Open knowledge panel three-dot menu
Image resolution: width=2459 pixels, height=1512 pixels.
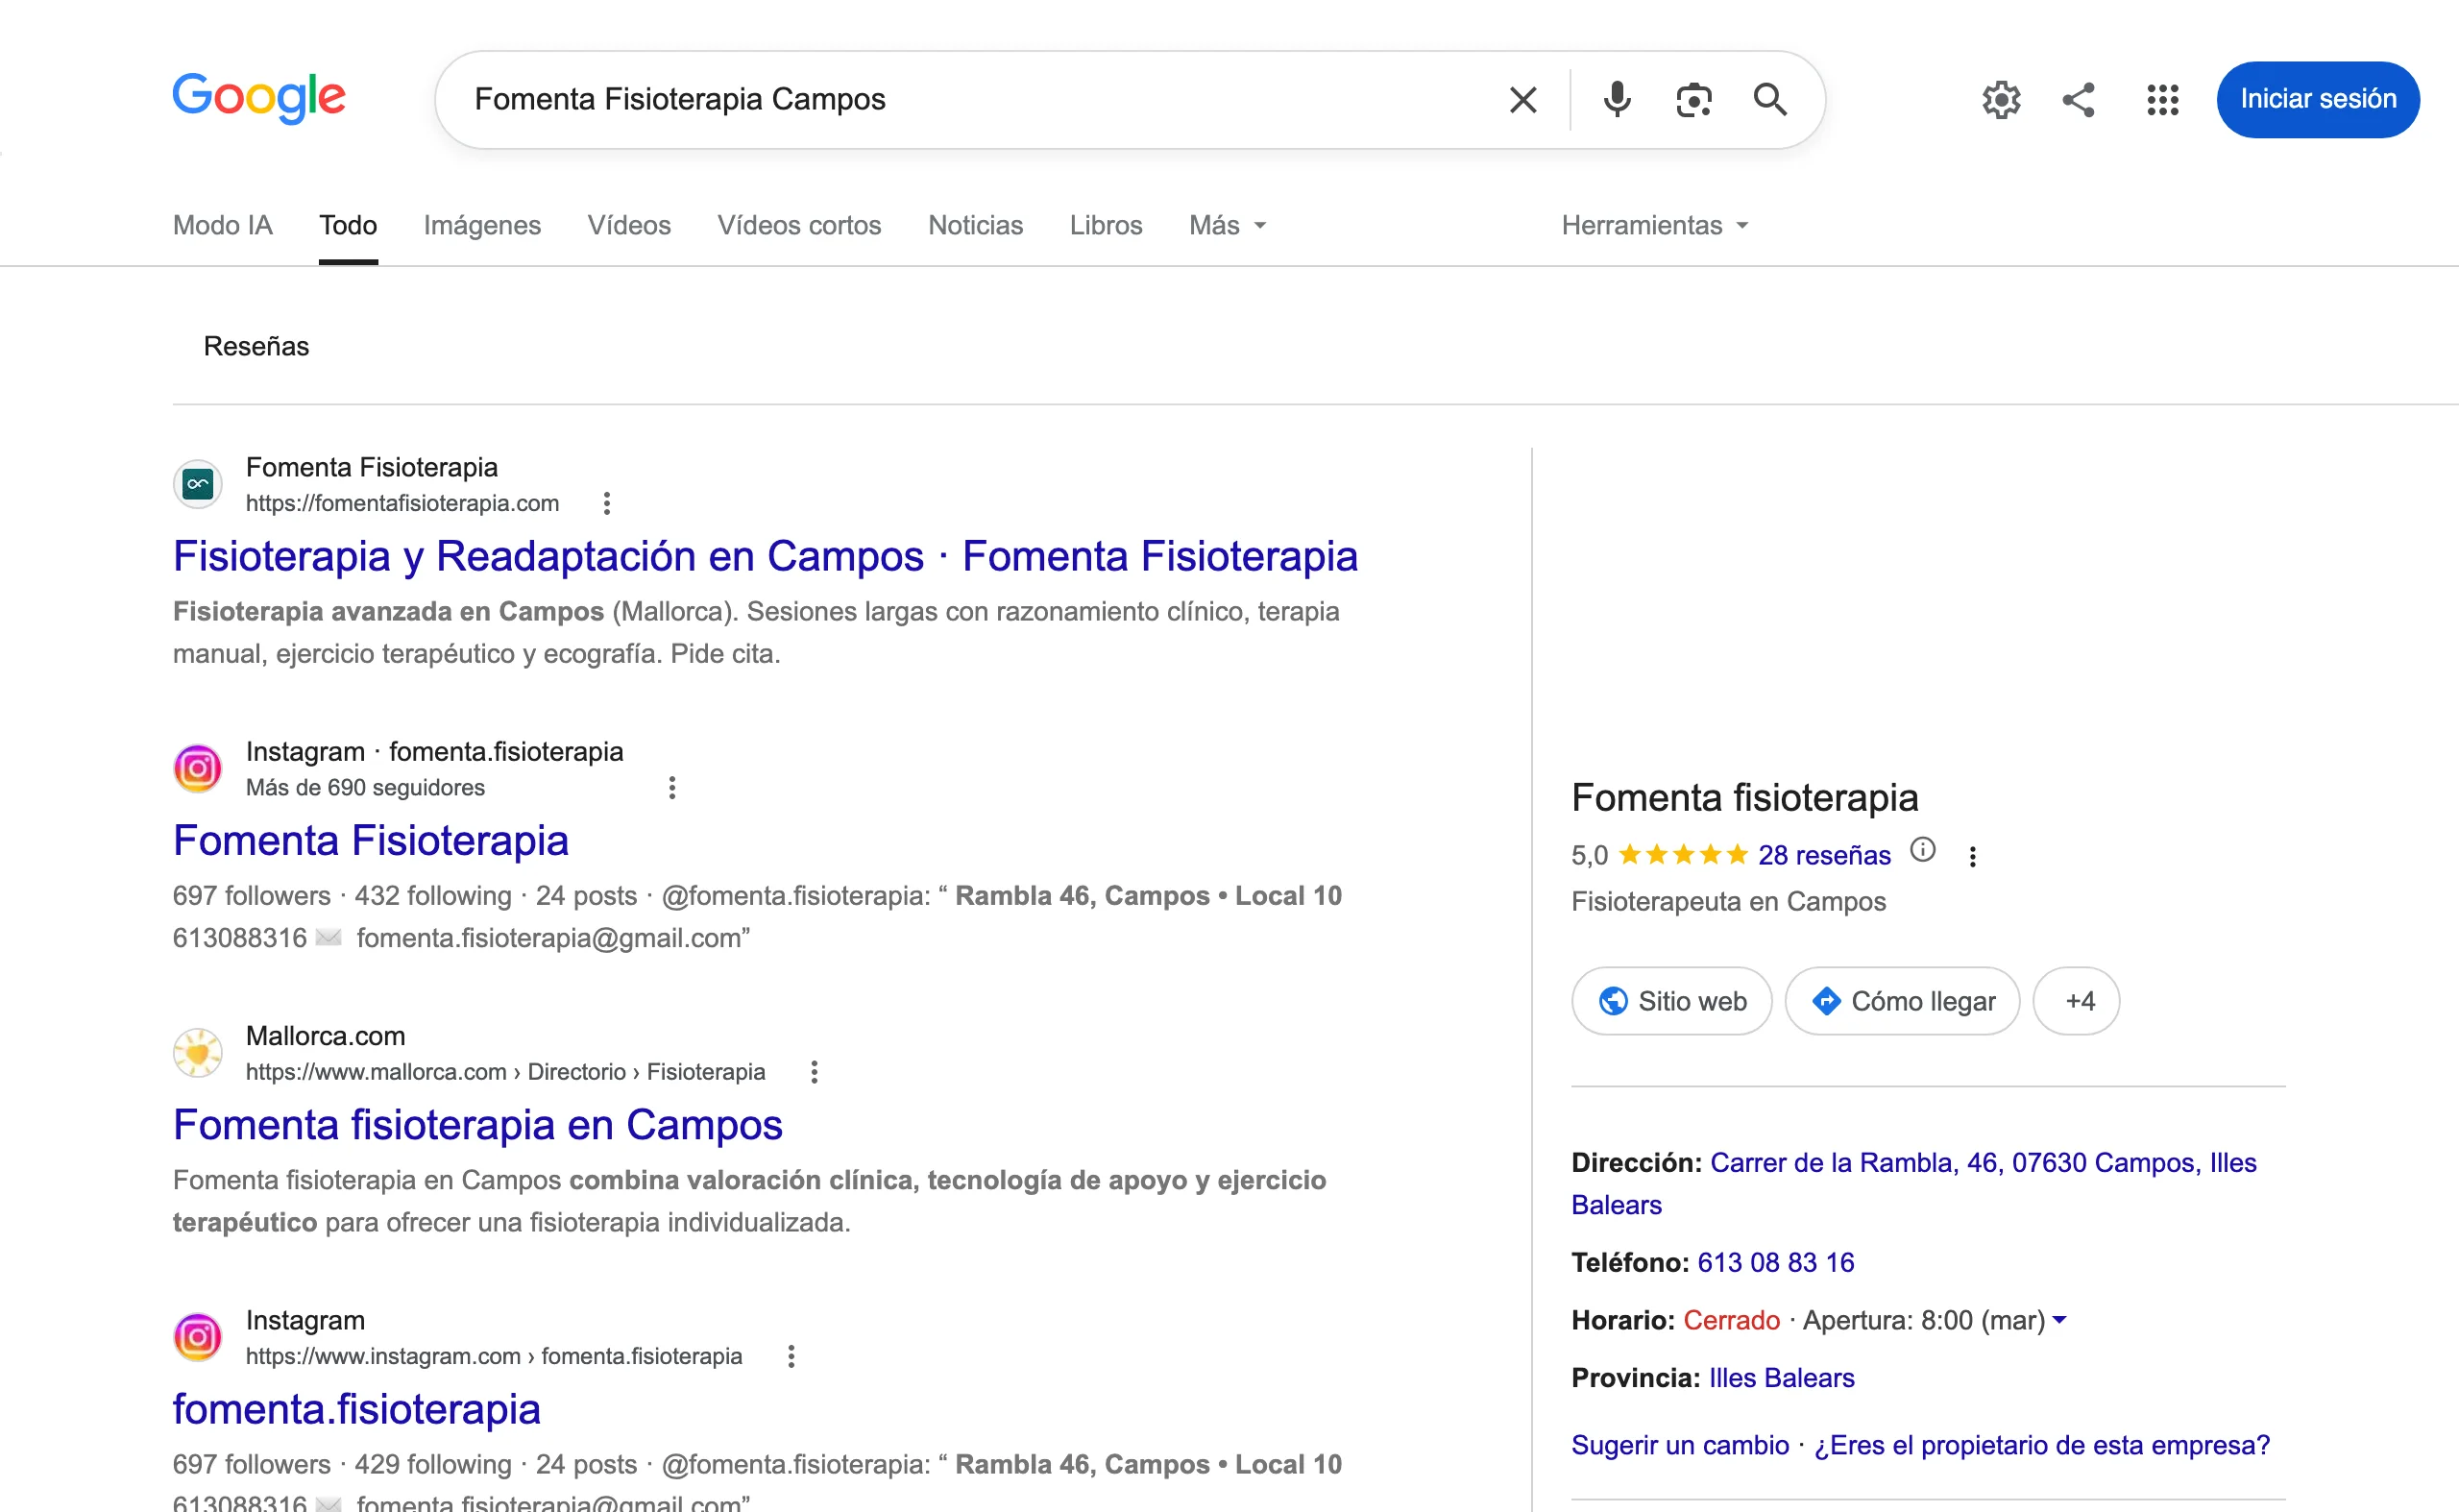1972,856
